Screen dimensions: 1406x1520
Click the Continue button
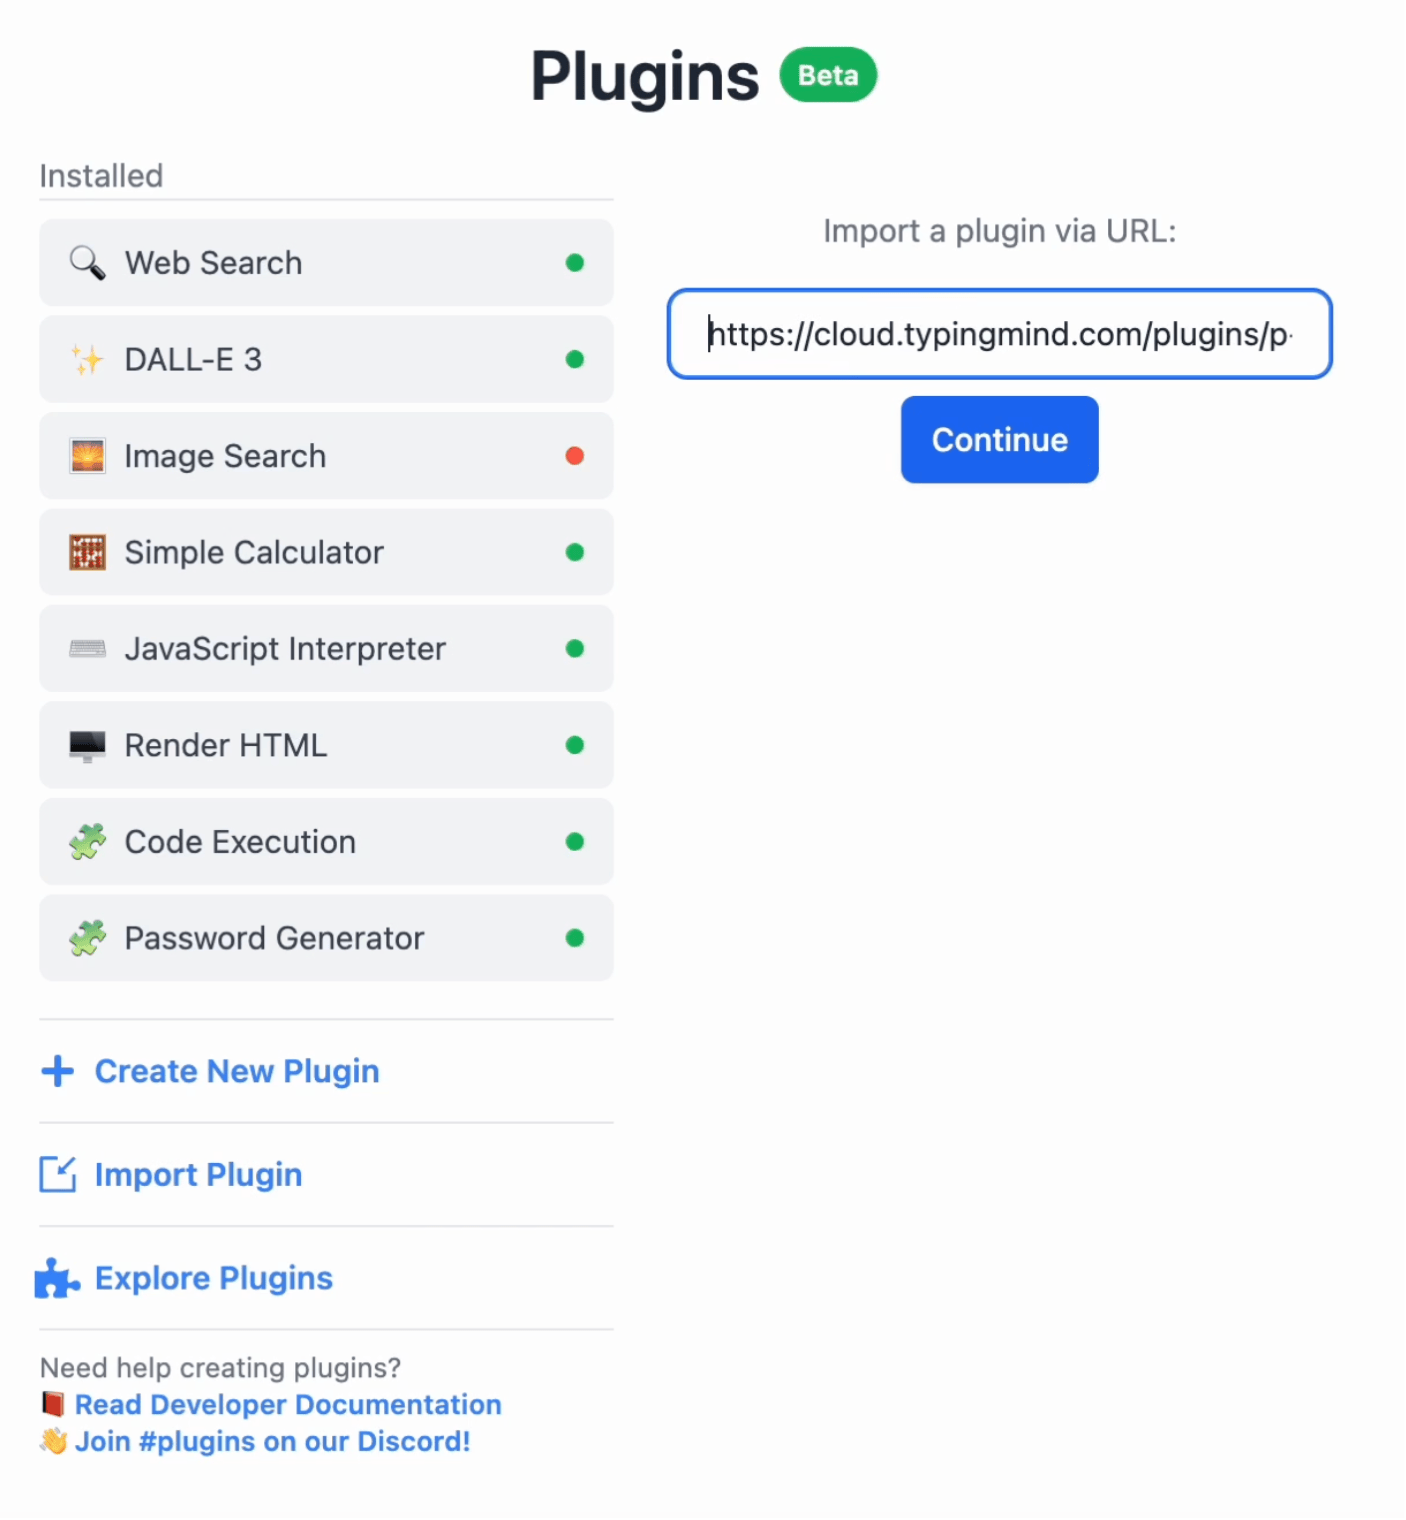(x=999, y=440)
